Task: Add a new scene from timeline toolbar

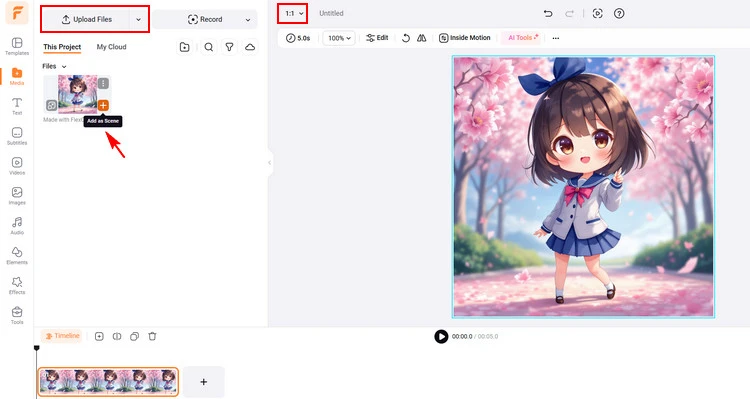Action: click(99, 336)
